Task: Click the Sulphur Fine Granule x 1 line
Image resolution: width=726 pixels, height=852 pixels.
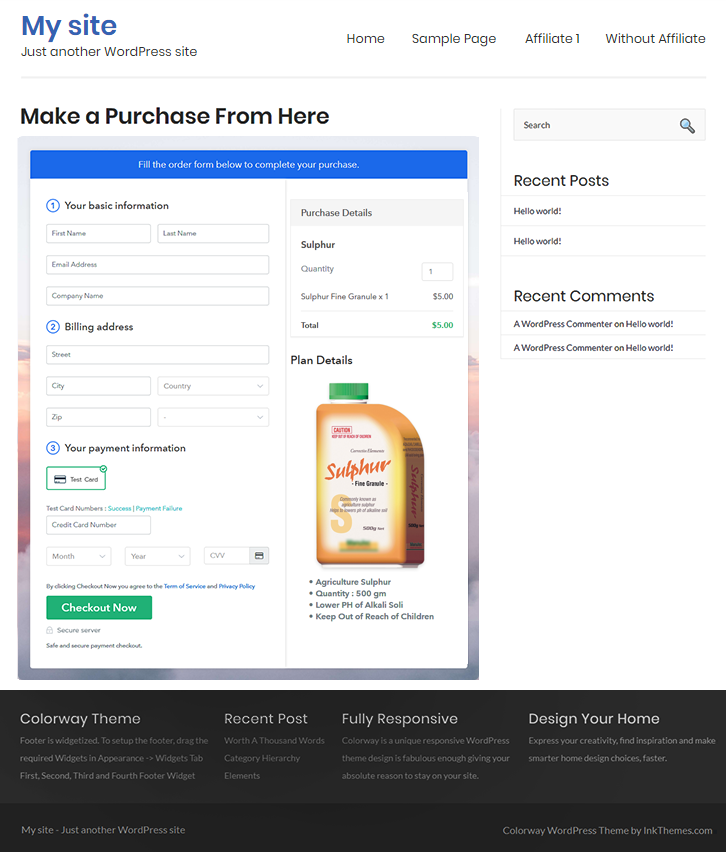Action: pos(345,297)
